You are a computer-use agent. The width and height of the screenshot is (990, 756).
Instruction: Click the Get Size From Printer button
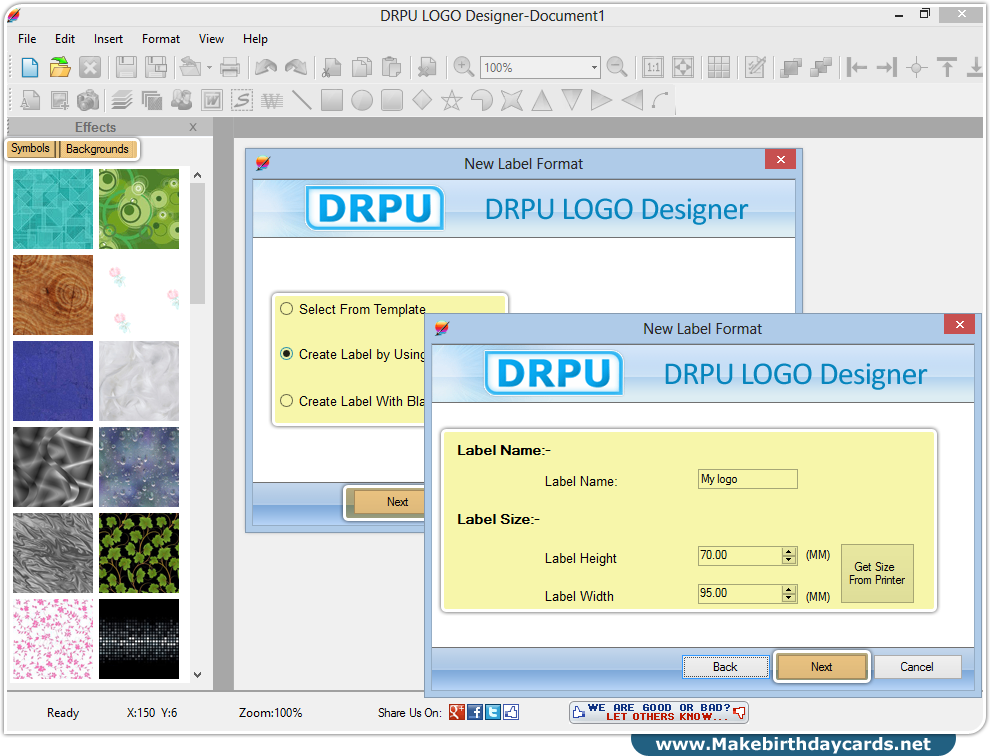click(x=877, y=573)
